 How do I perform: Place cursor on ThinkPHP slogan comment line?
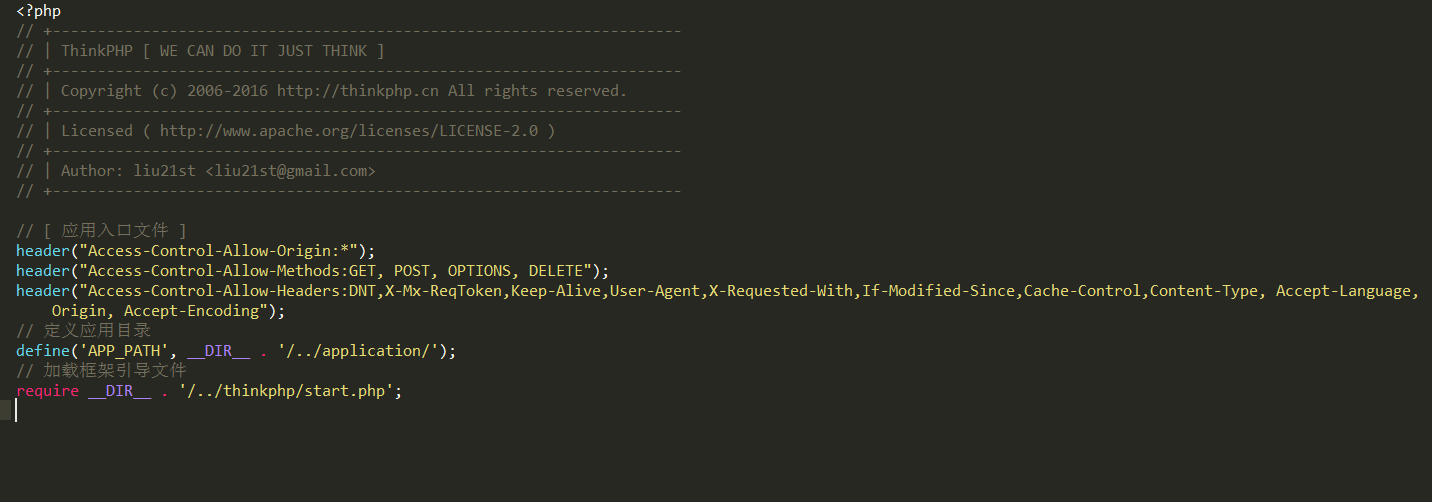click(200, 51)
